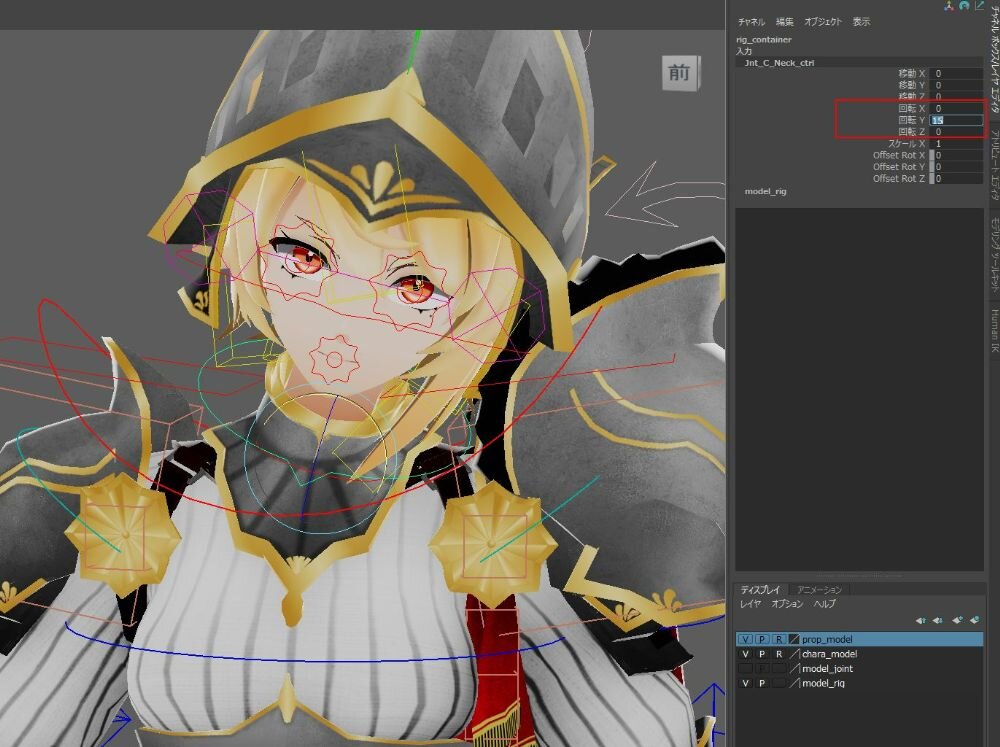Click the manipulator icon above the channel box

pyautogui.click(x=948, y=6)
